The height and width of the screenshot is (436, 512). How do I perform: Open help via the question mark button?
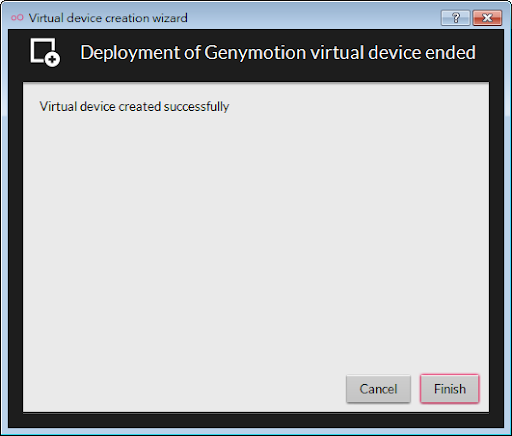click(x=456, y=18)
